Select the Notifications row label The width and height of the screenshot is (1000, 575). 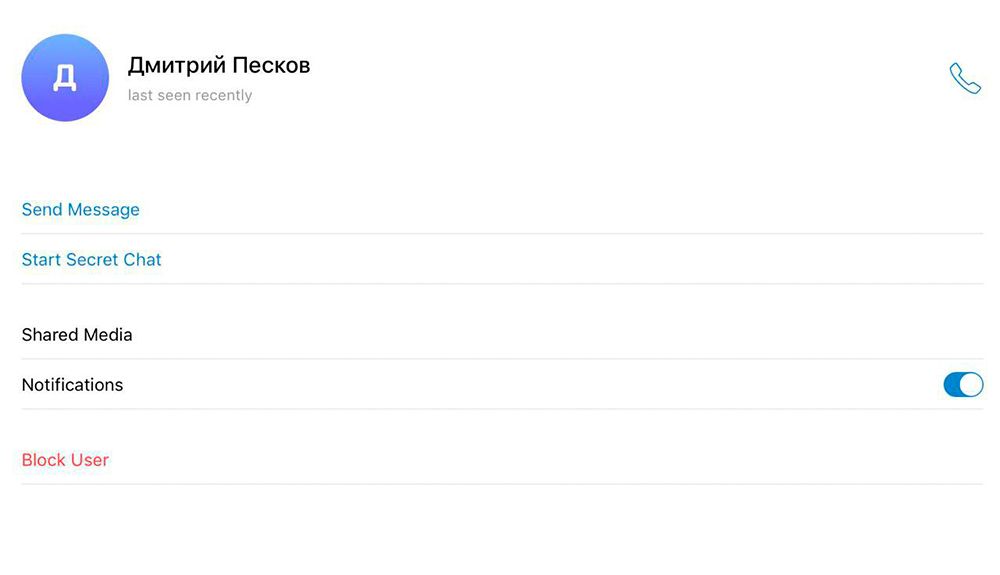click(72, 385)
